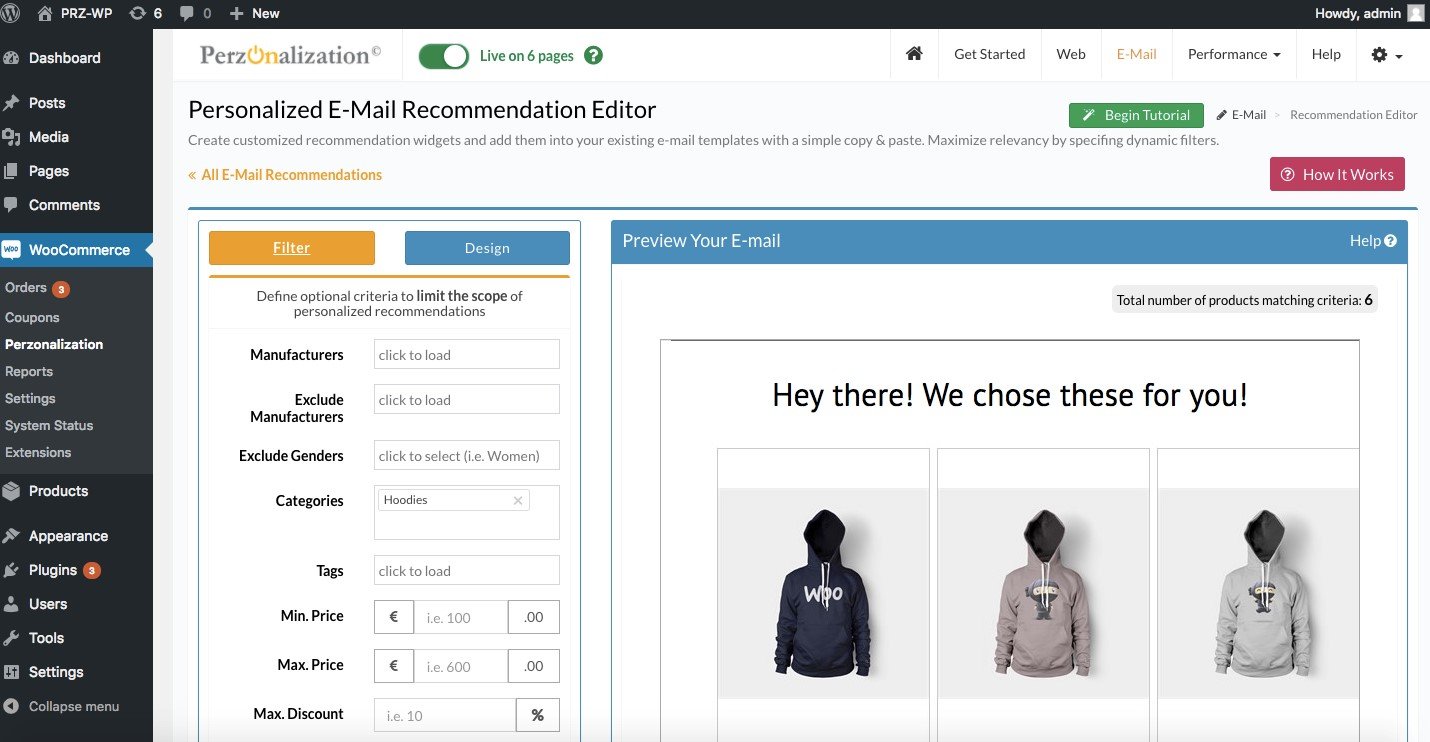The height and width of the screenshot is (742, 1430).
Task: Open the admin user avatar
Action: [1415, 14]
